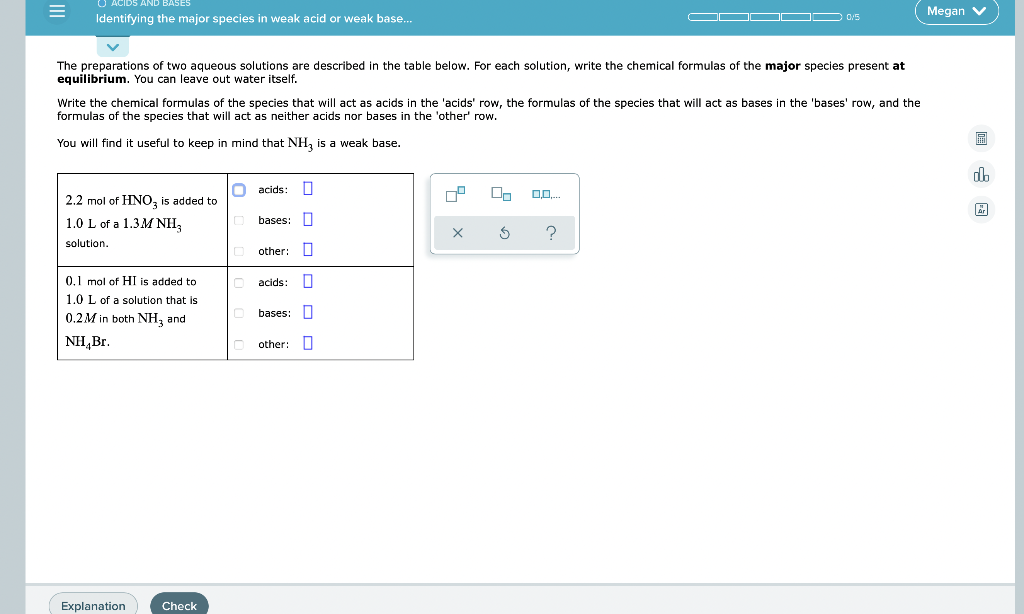Image resolution: width=1024 pixels, height=614 pixels.
Task: Open the calculator tool
Action: pyautogui.click(x=981, y=138)
